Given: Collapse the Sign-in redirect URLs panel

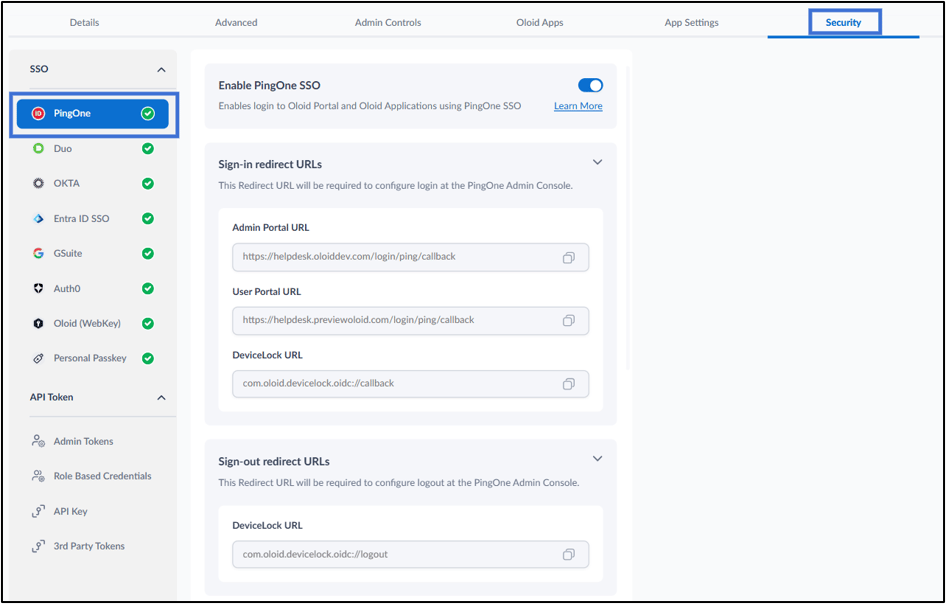Looking at the screenshot, I should point(597,162).
